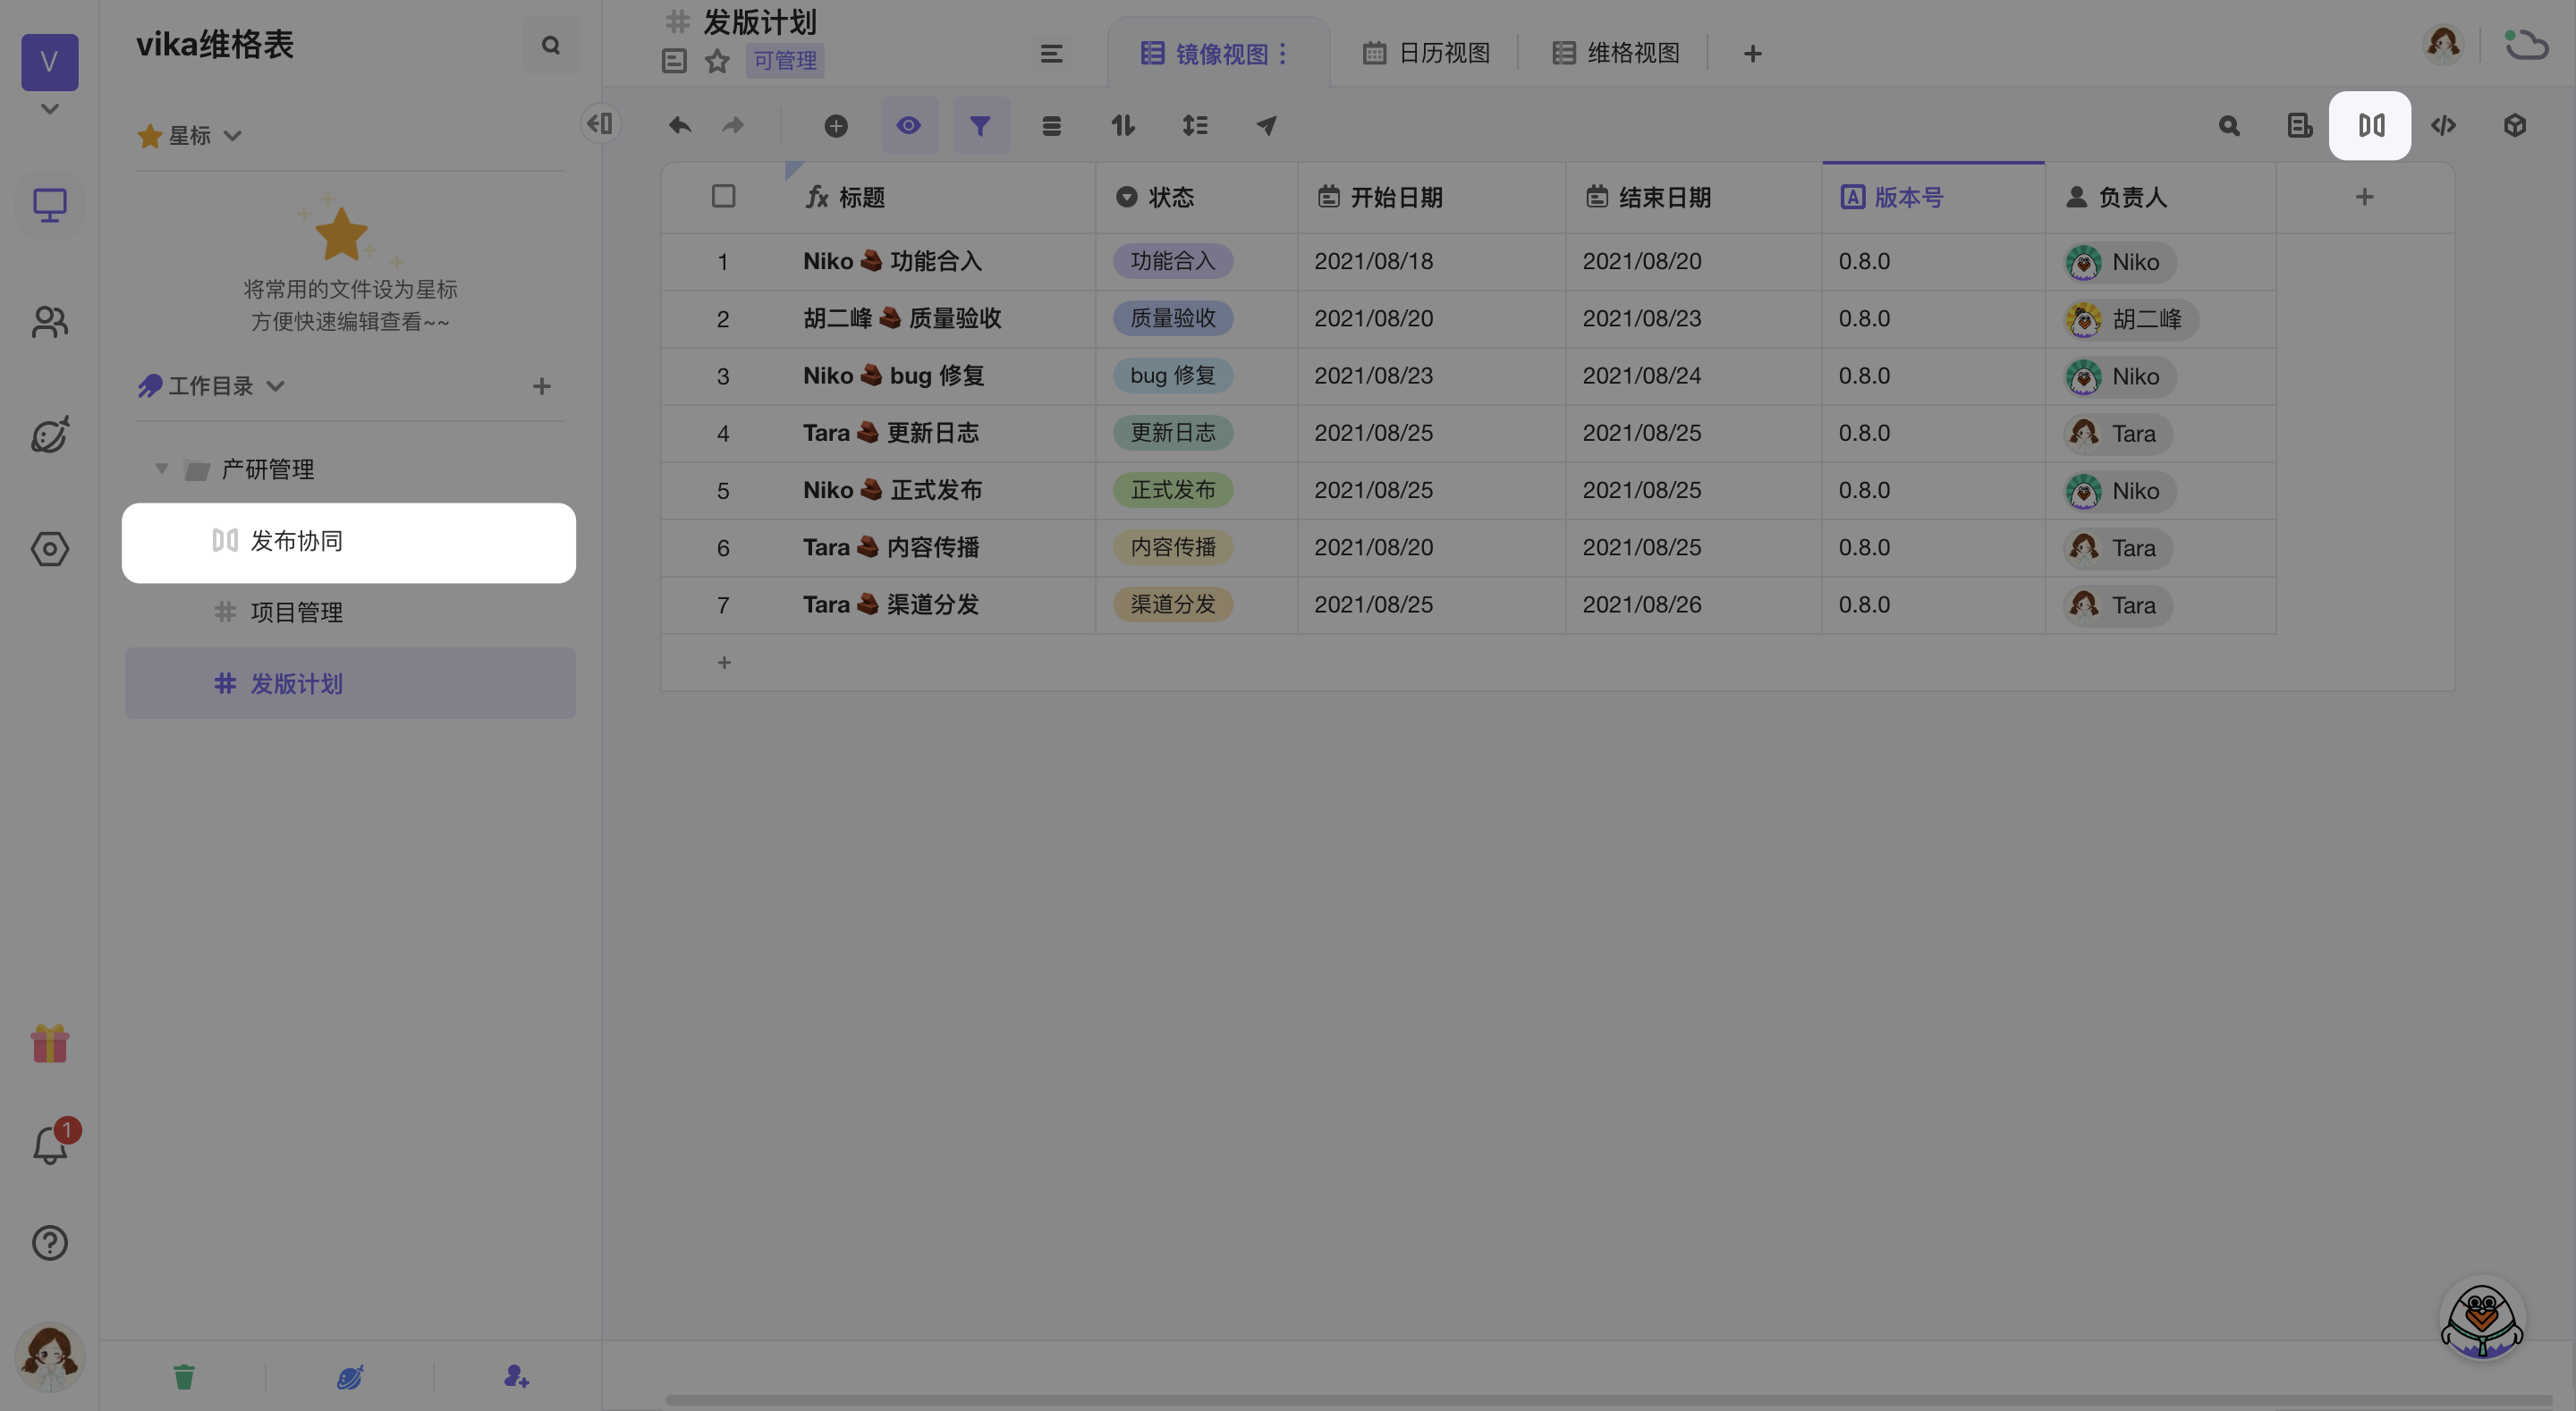Tick the select-all checkbox in the table header
The height and width of the screenshot is (1411, 2576).
pyautogui.click(x=723, y=196)
